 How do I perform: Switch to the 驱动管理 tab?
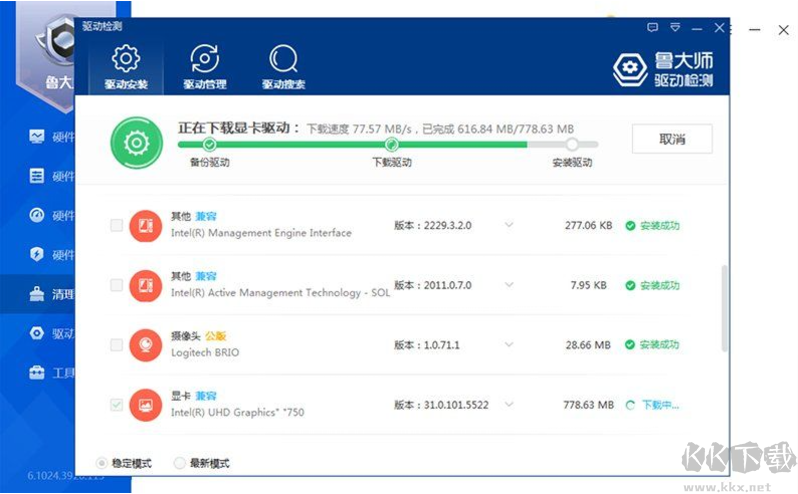coord(205,68)
